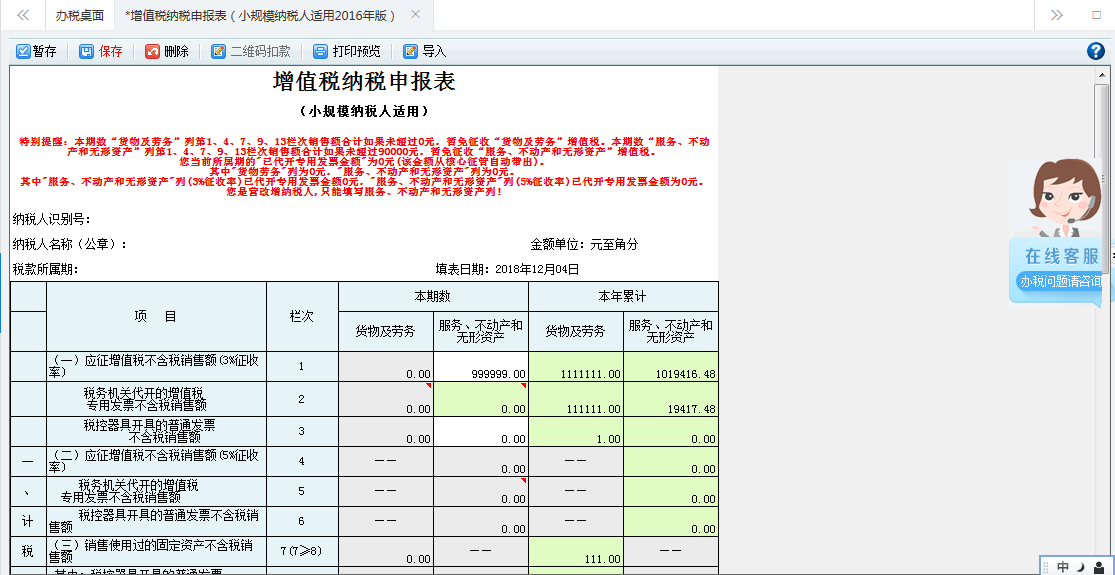
Task: Click row 6 services column cell 0.00
Action: point(481,521)
